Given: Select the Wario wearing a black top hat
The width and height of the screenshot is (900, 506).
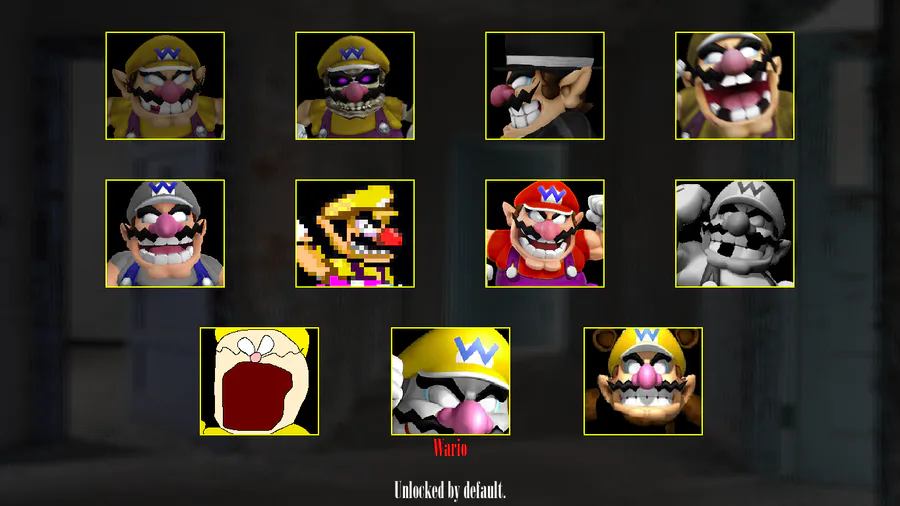Looking at the screenshot, I should point(545,85).
